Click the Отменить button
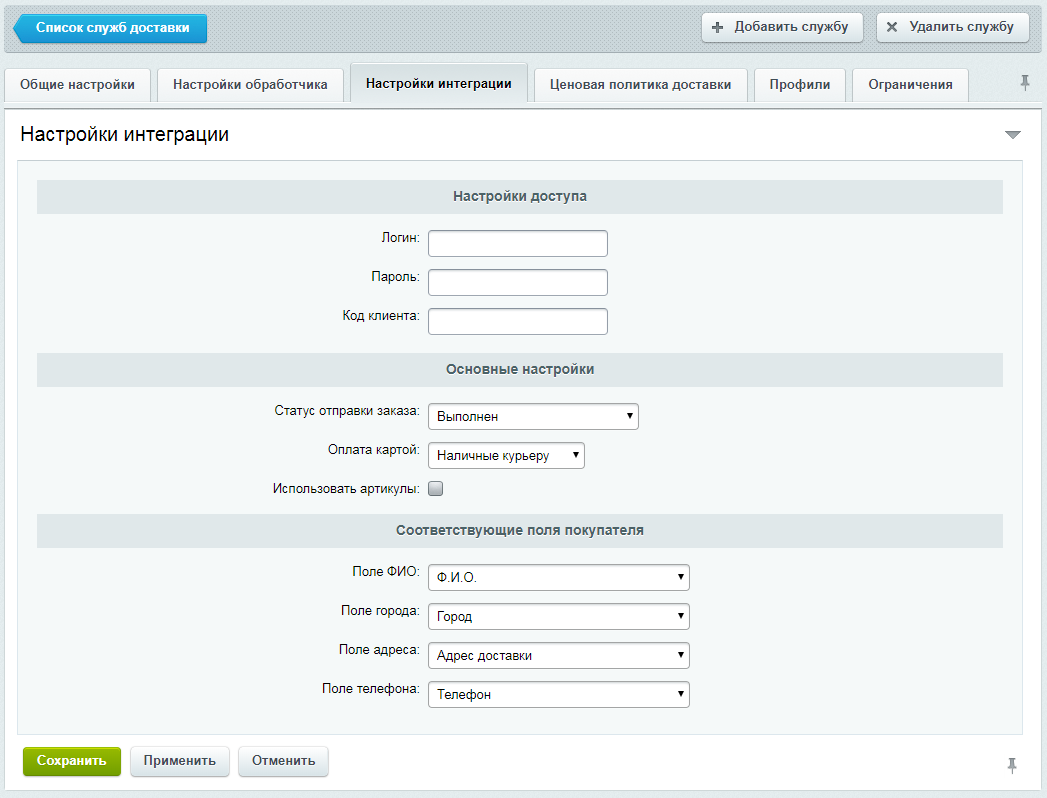Image resolution: width=1047 pixels, height=798 pixels. point(283,761)
